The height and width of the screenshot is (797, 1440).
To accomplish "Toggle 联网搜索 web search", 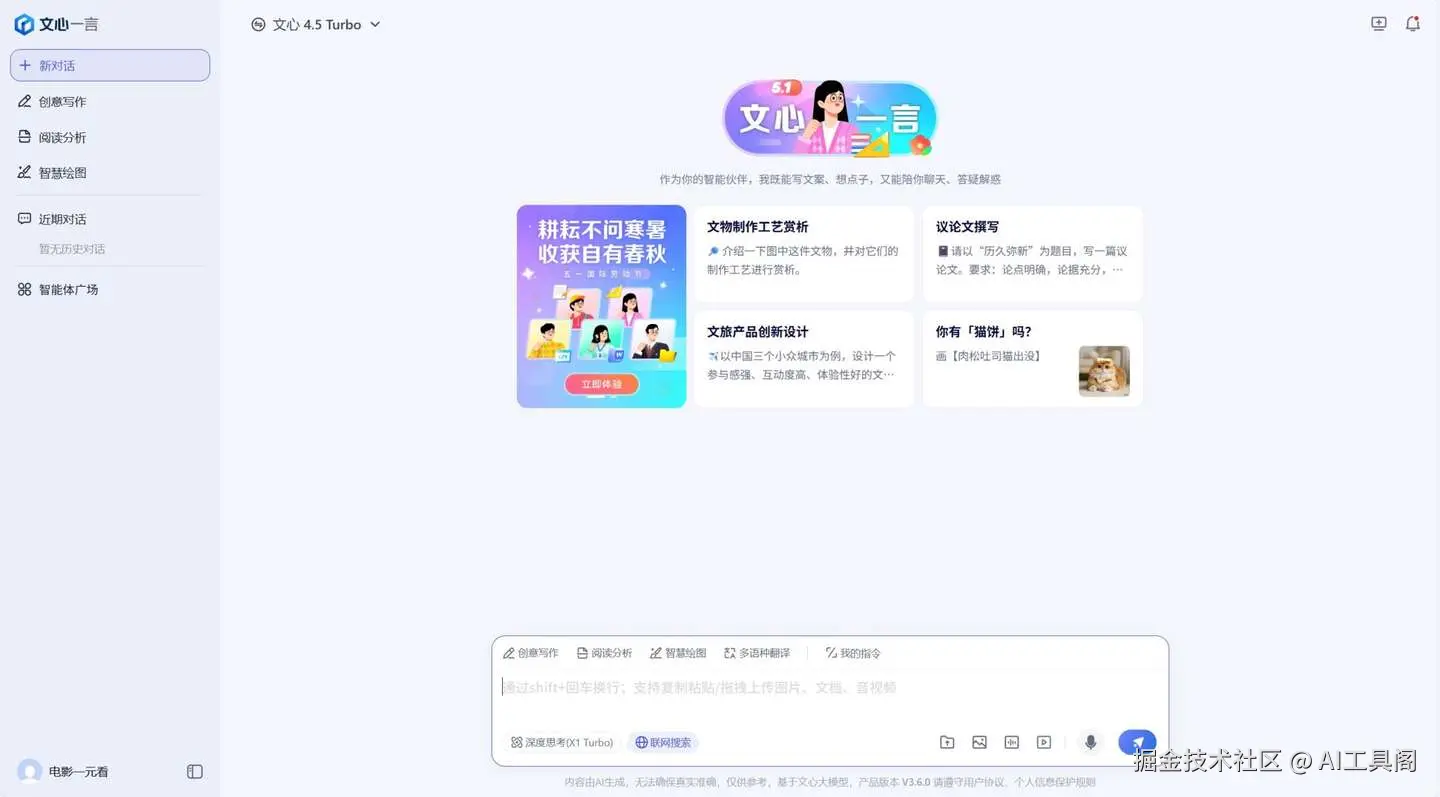I will [663, 742].
